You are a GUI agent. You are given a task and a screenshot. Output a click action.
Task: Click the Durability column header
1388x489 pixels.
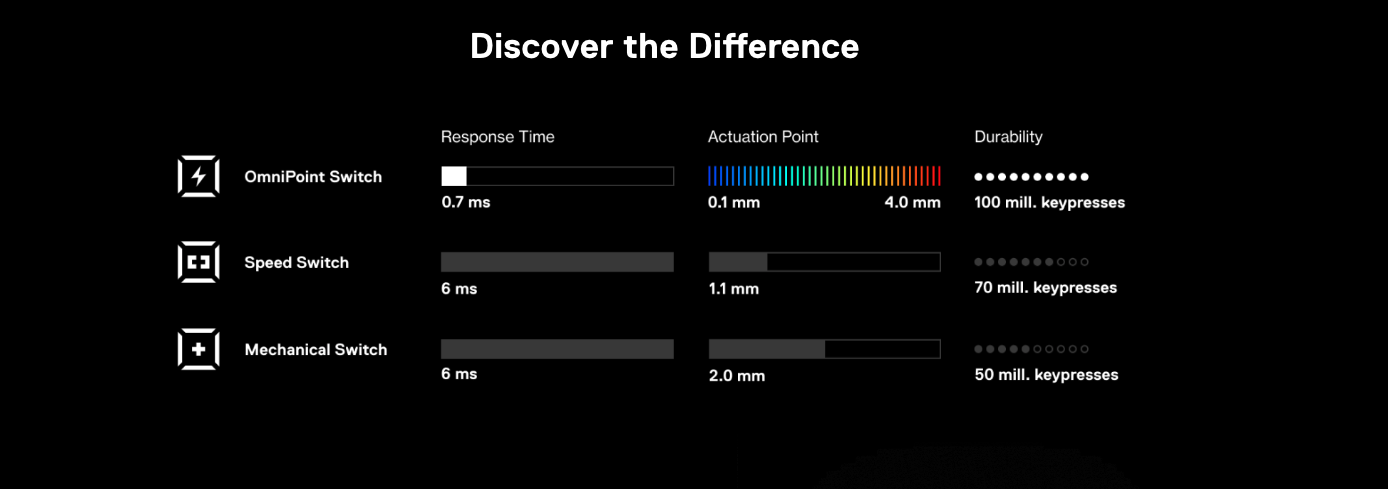coord(1009,137)
